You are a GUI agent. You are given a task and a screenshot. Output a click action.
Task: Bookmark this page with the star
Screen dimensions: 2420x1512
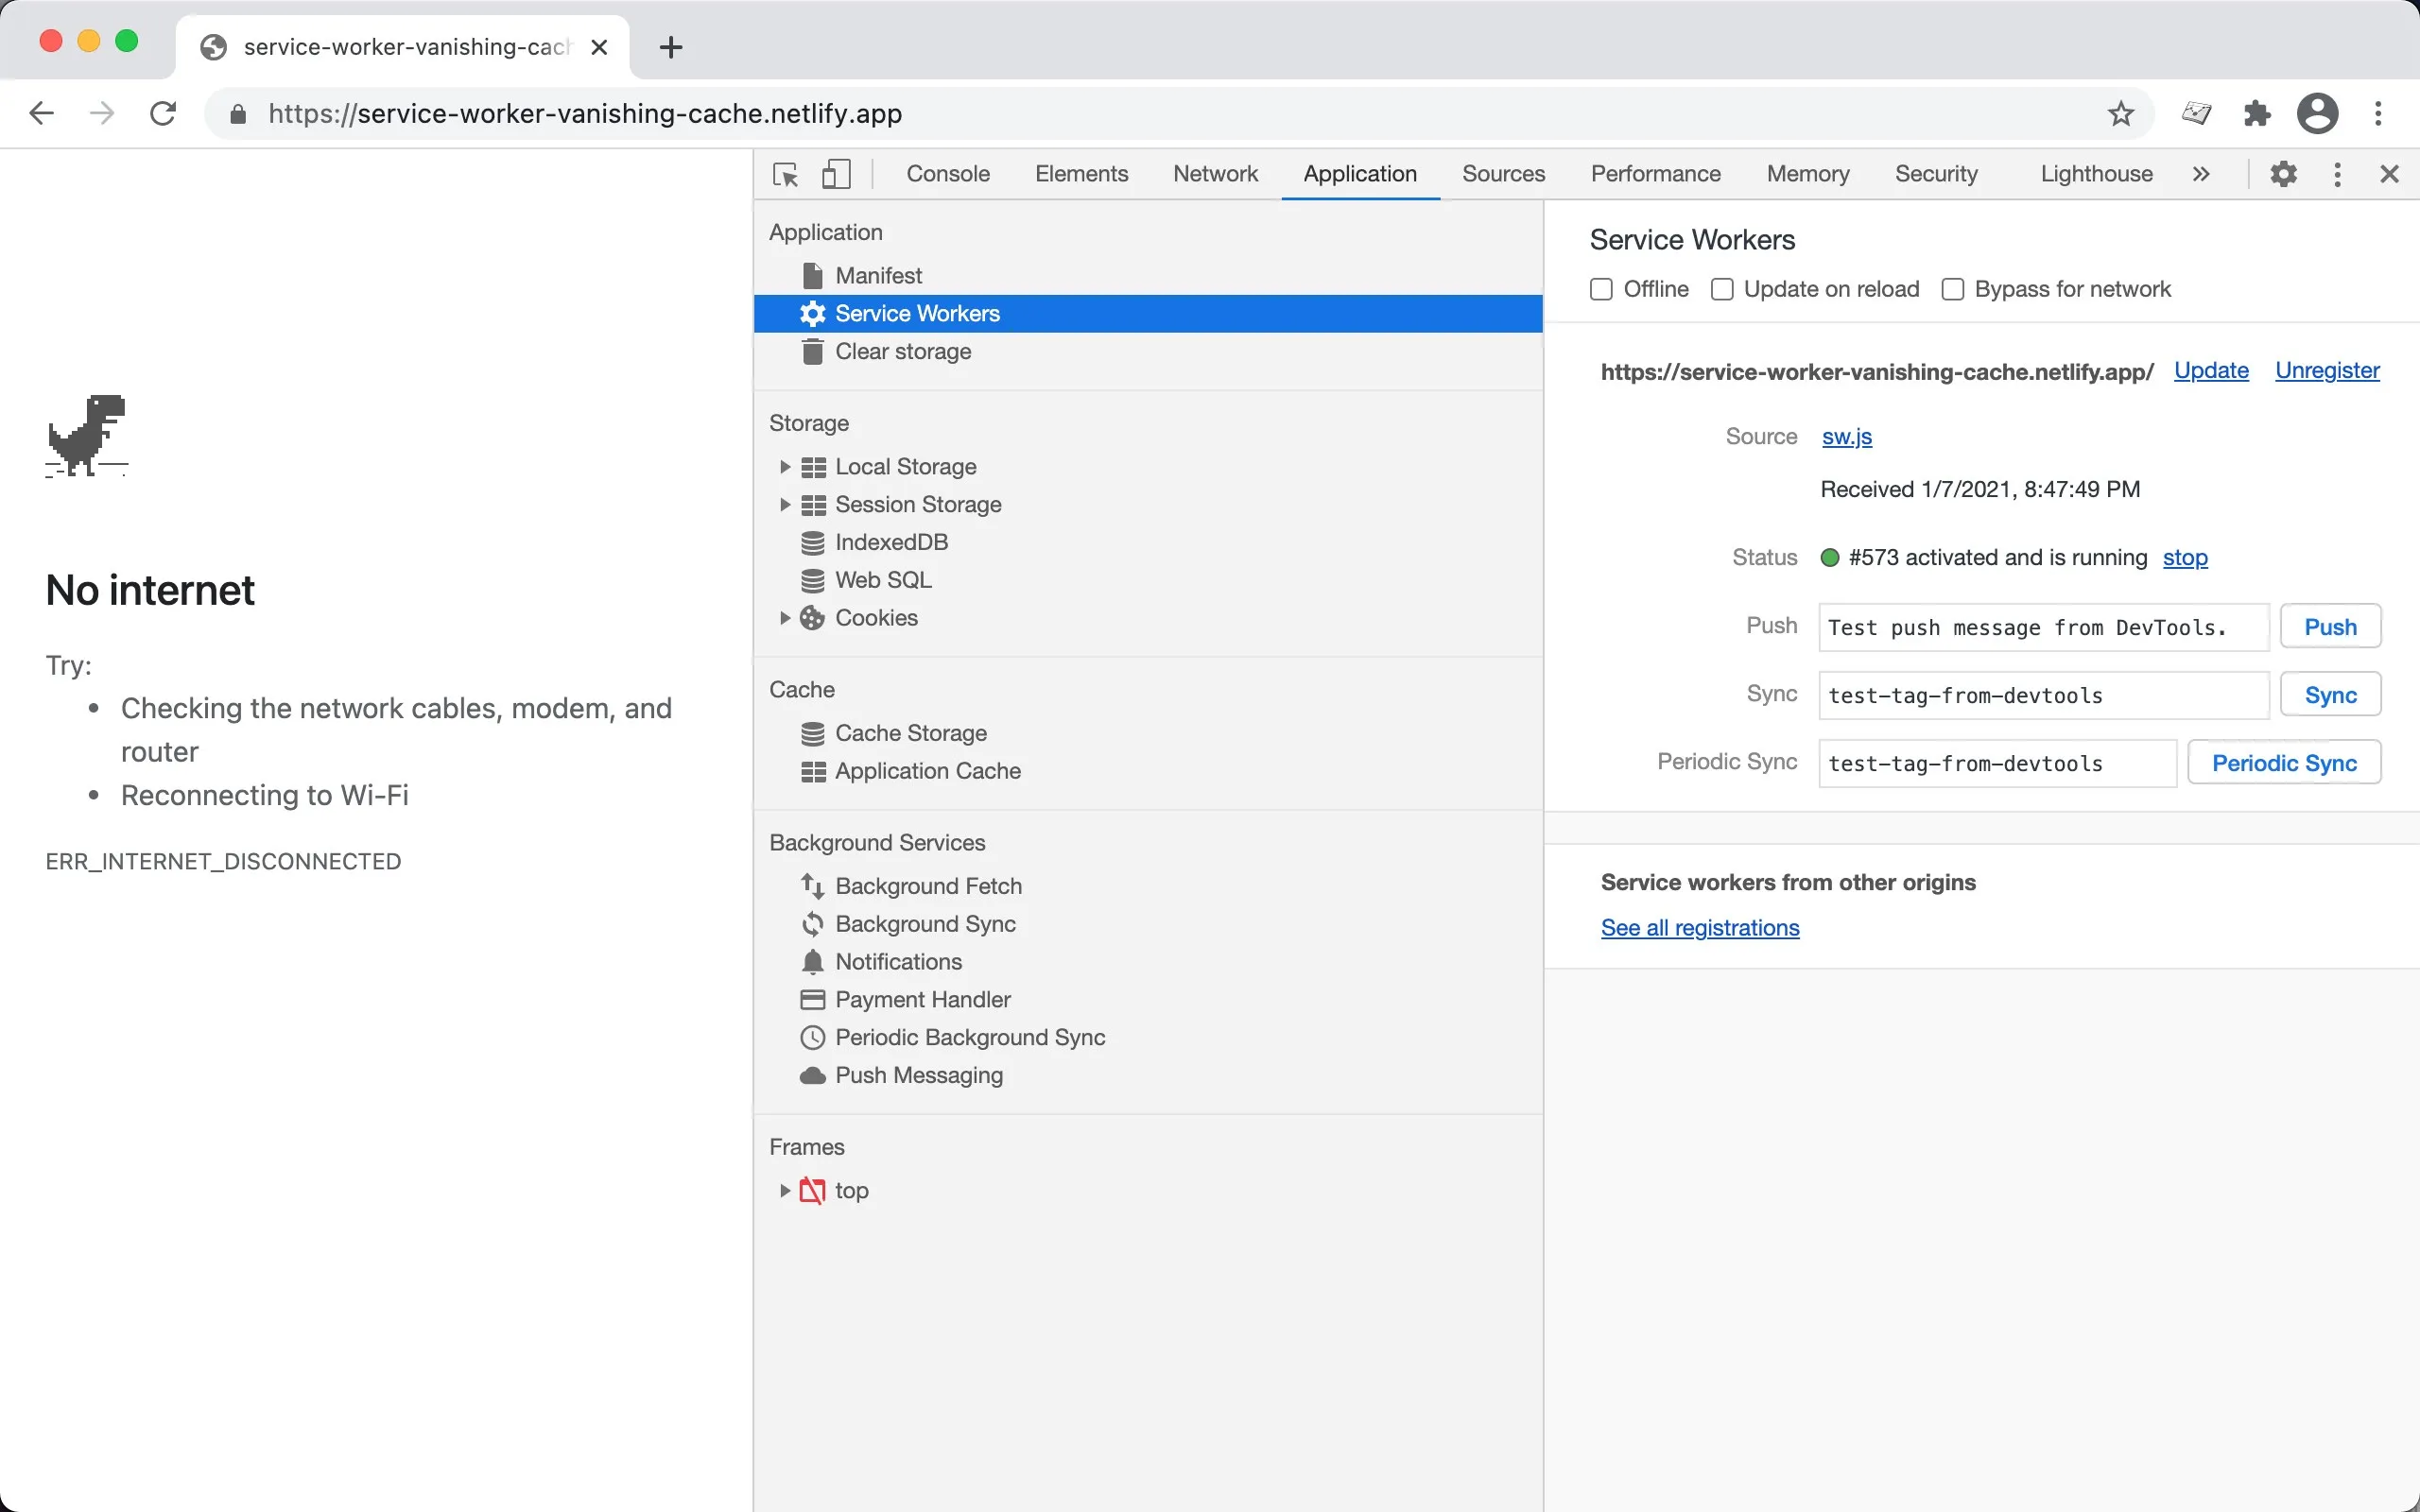pyautogui.click(x=2120, y=114)
